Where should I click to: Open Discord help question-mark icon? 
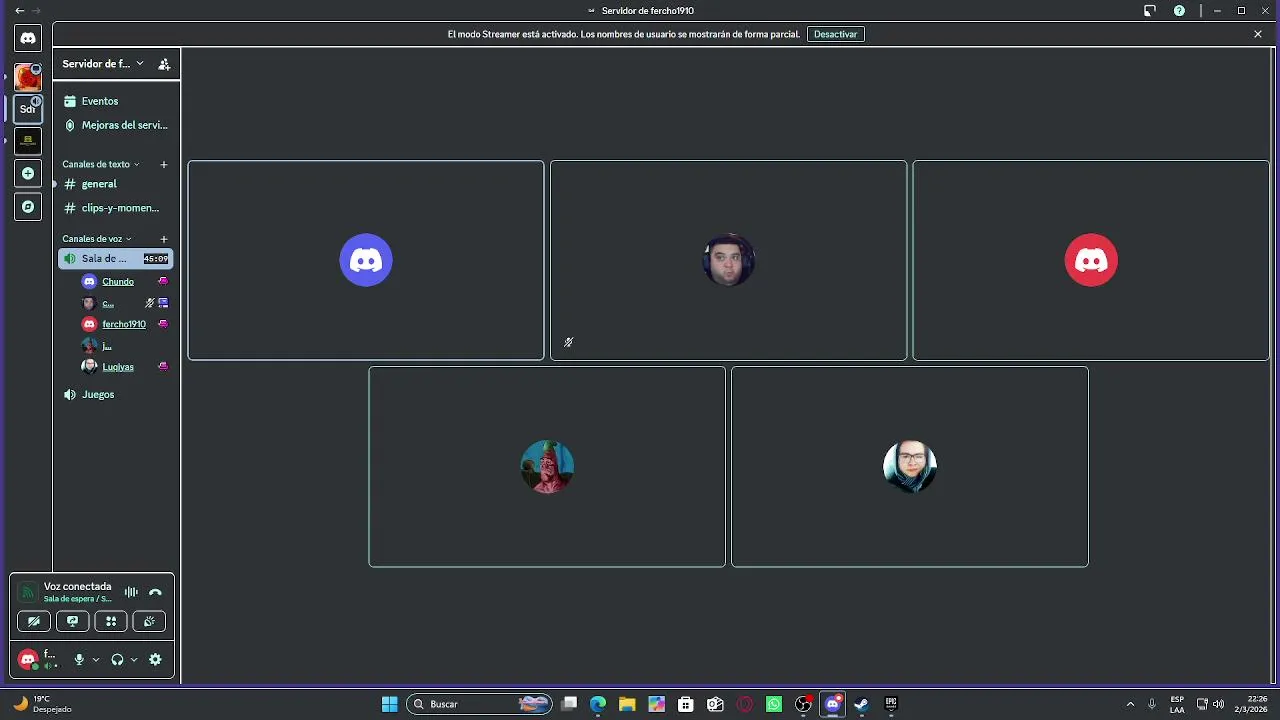point(1179,11)
